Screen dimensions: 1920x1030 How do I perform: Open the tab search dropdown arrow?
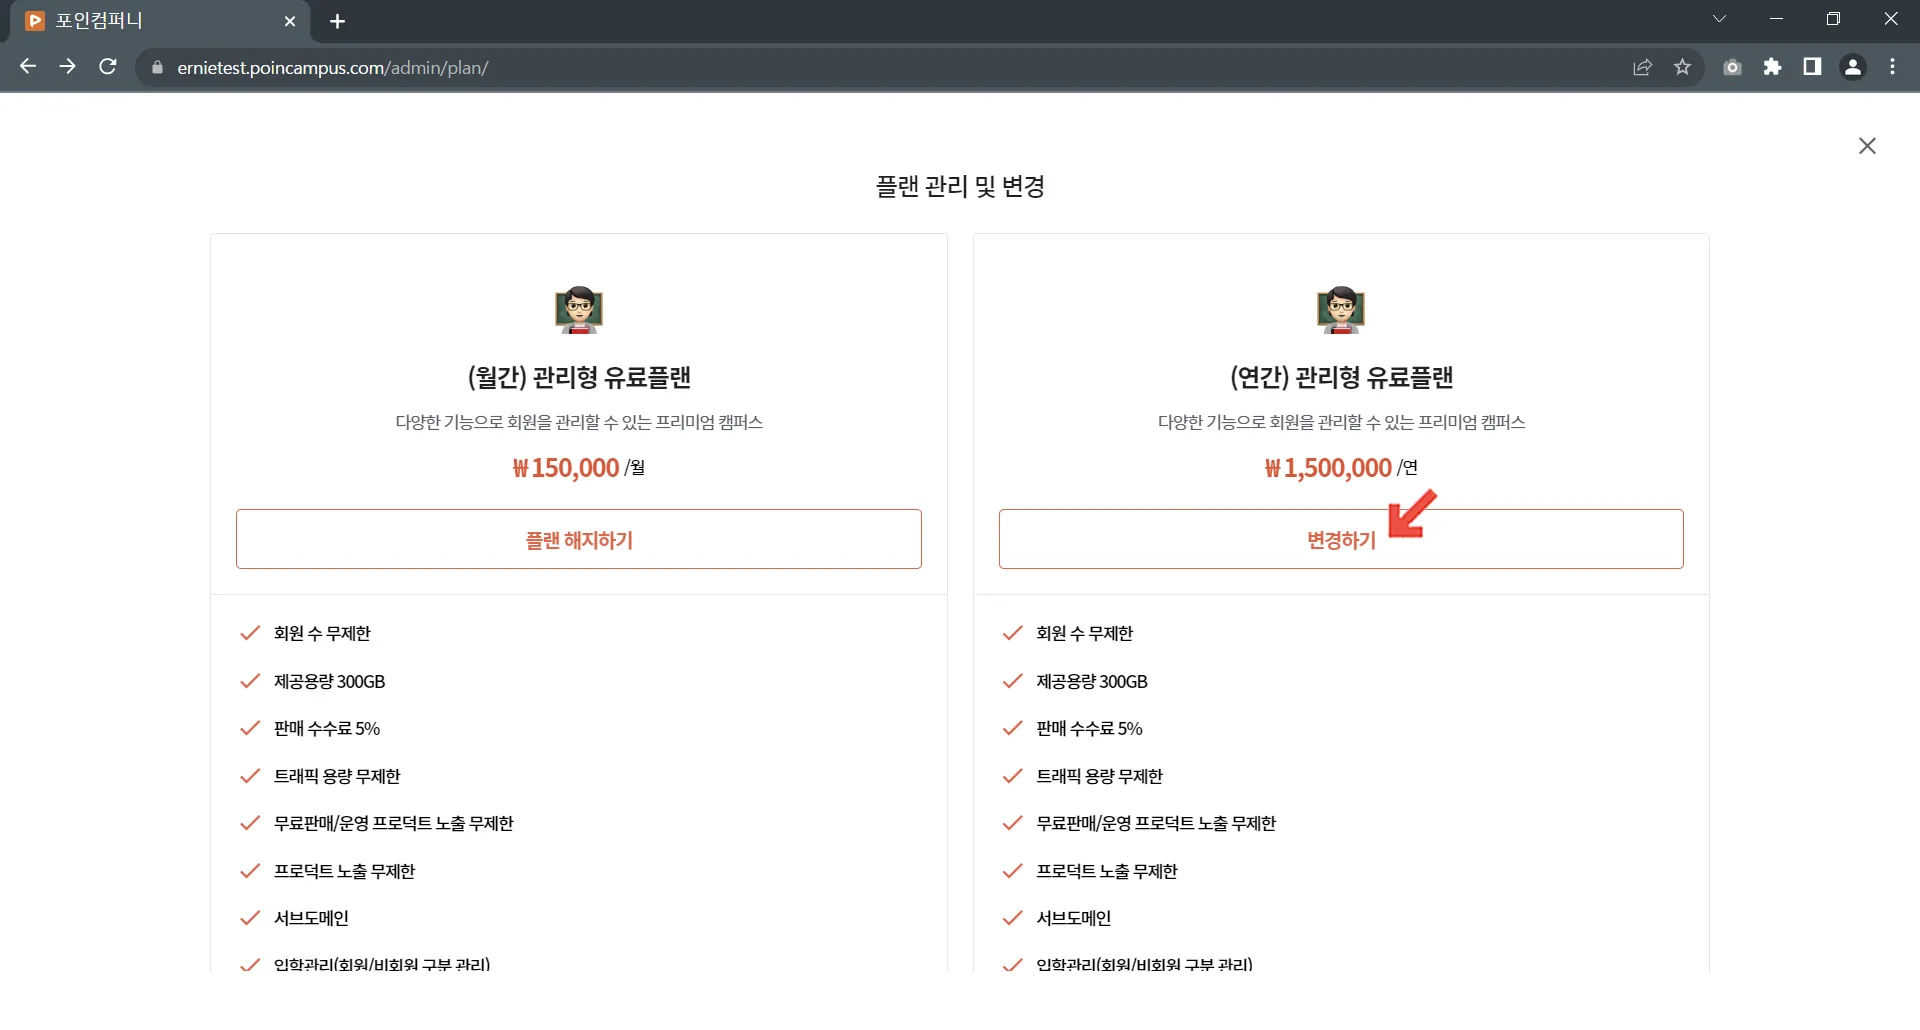point(1719,19)
